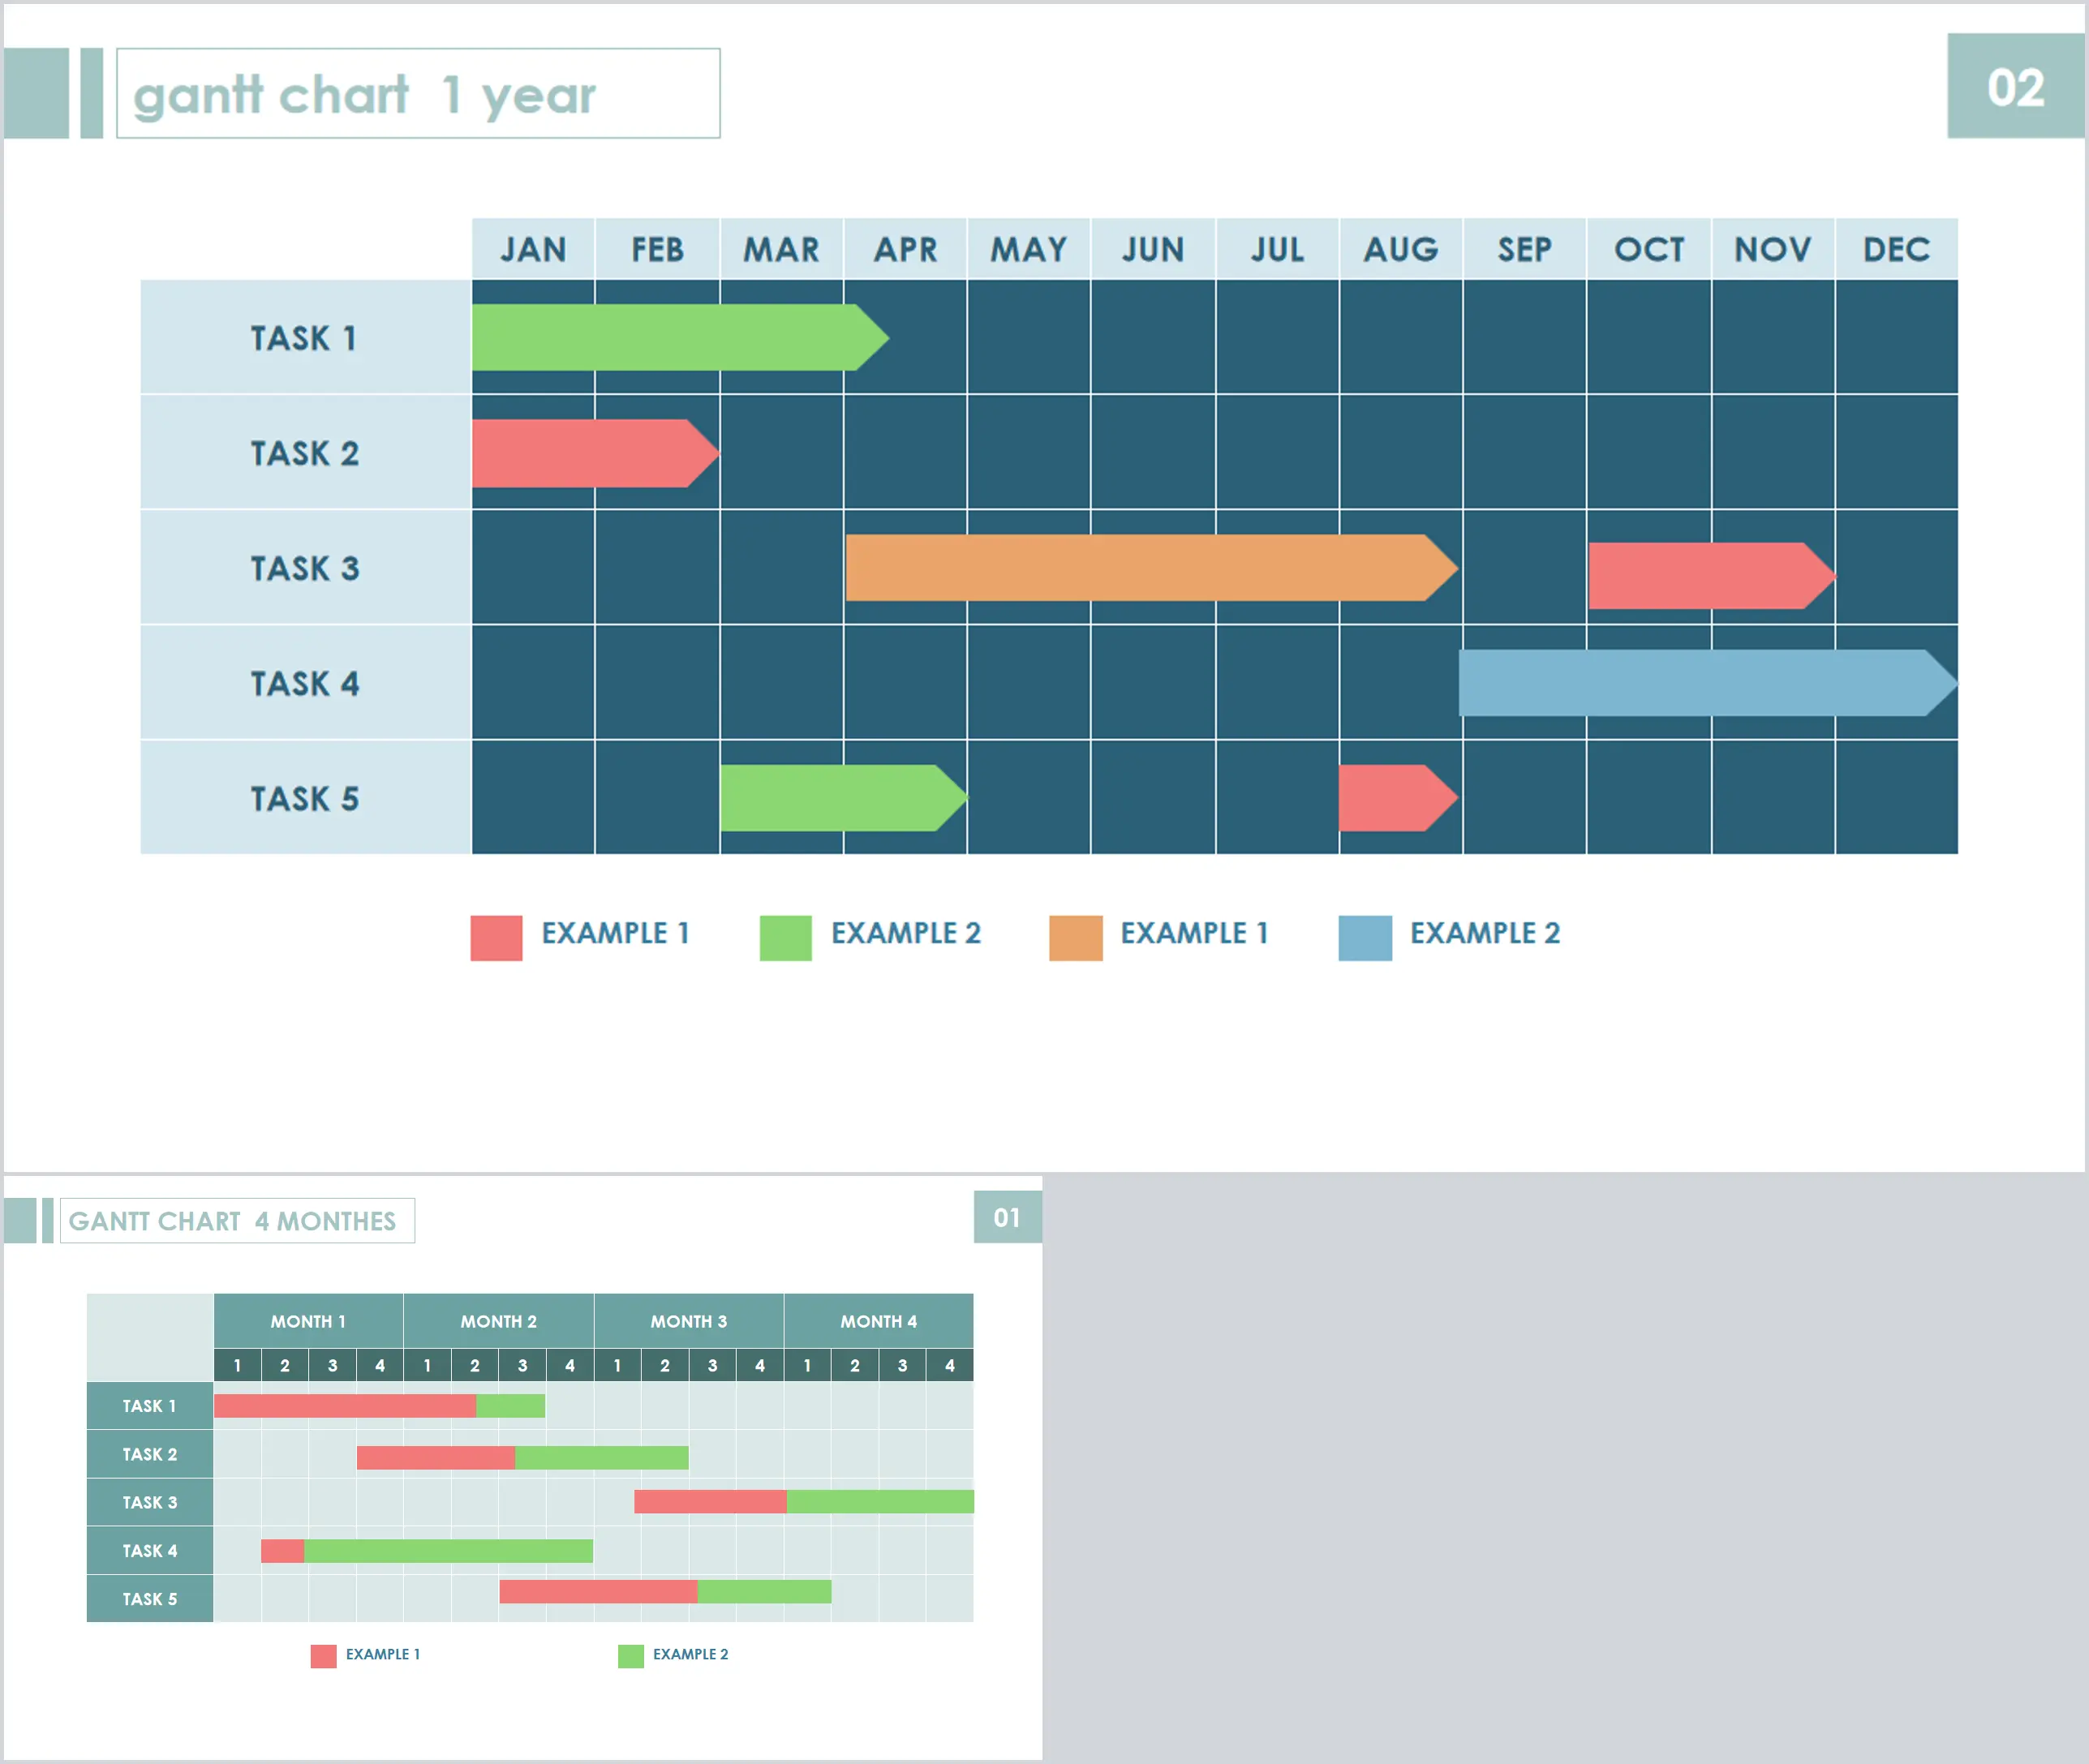Viewport: 2089px width, 1764px height.
Task: Click the APR column header
Action: [905, 248]
